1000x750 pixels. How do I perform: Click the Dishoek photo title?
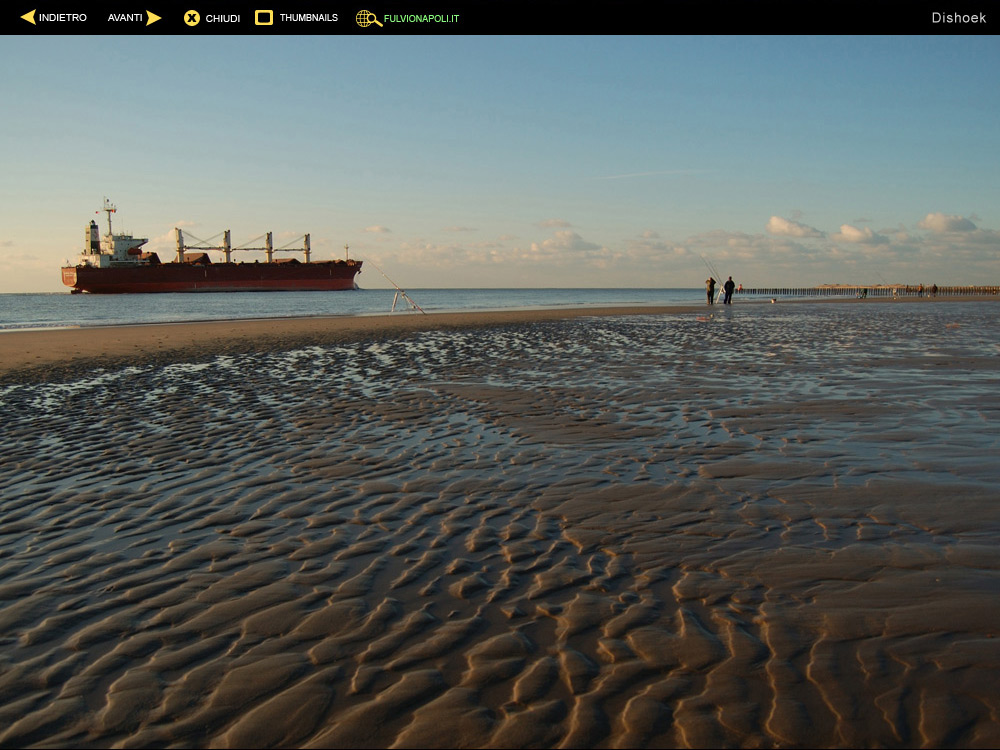[x=959, y=18]
